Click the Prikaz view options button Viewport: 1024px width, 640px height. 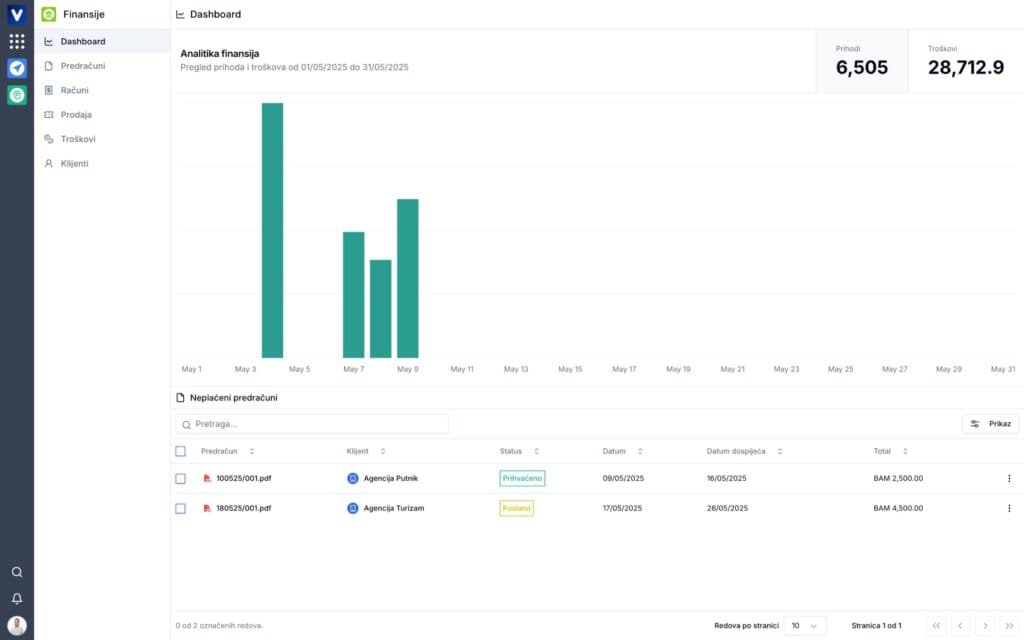coord(990,424)
